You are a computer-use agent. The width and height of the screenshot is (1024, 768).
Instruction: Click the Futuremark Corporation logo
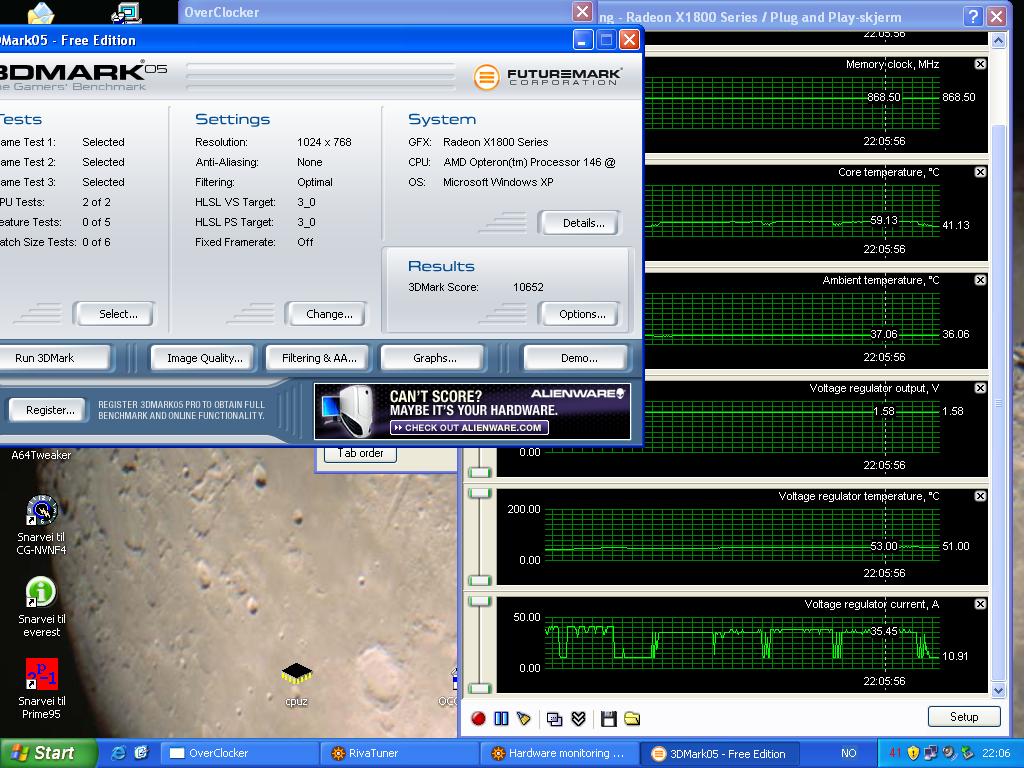pos(547,76)
